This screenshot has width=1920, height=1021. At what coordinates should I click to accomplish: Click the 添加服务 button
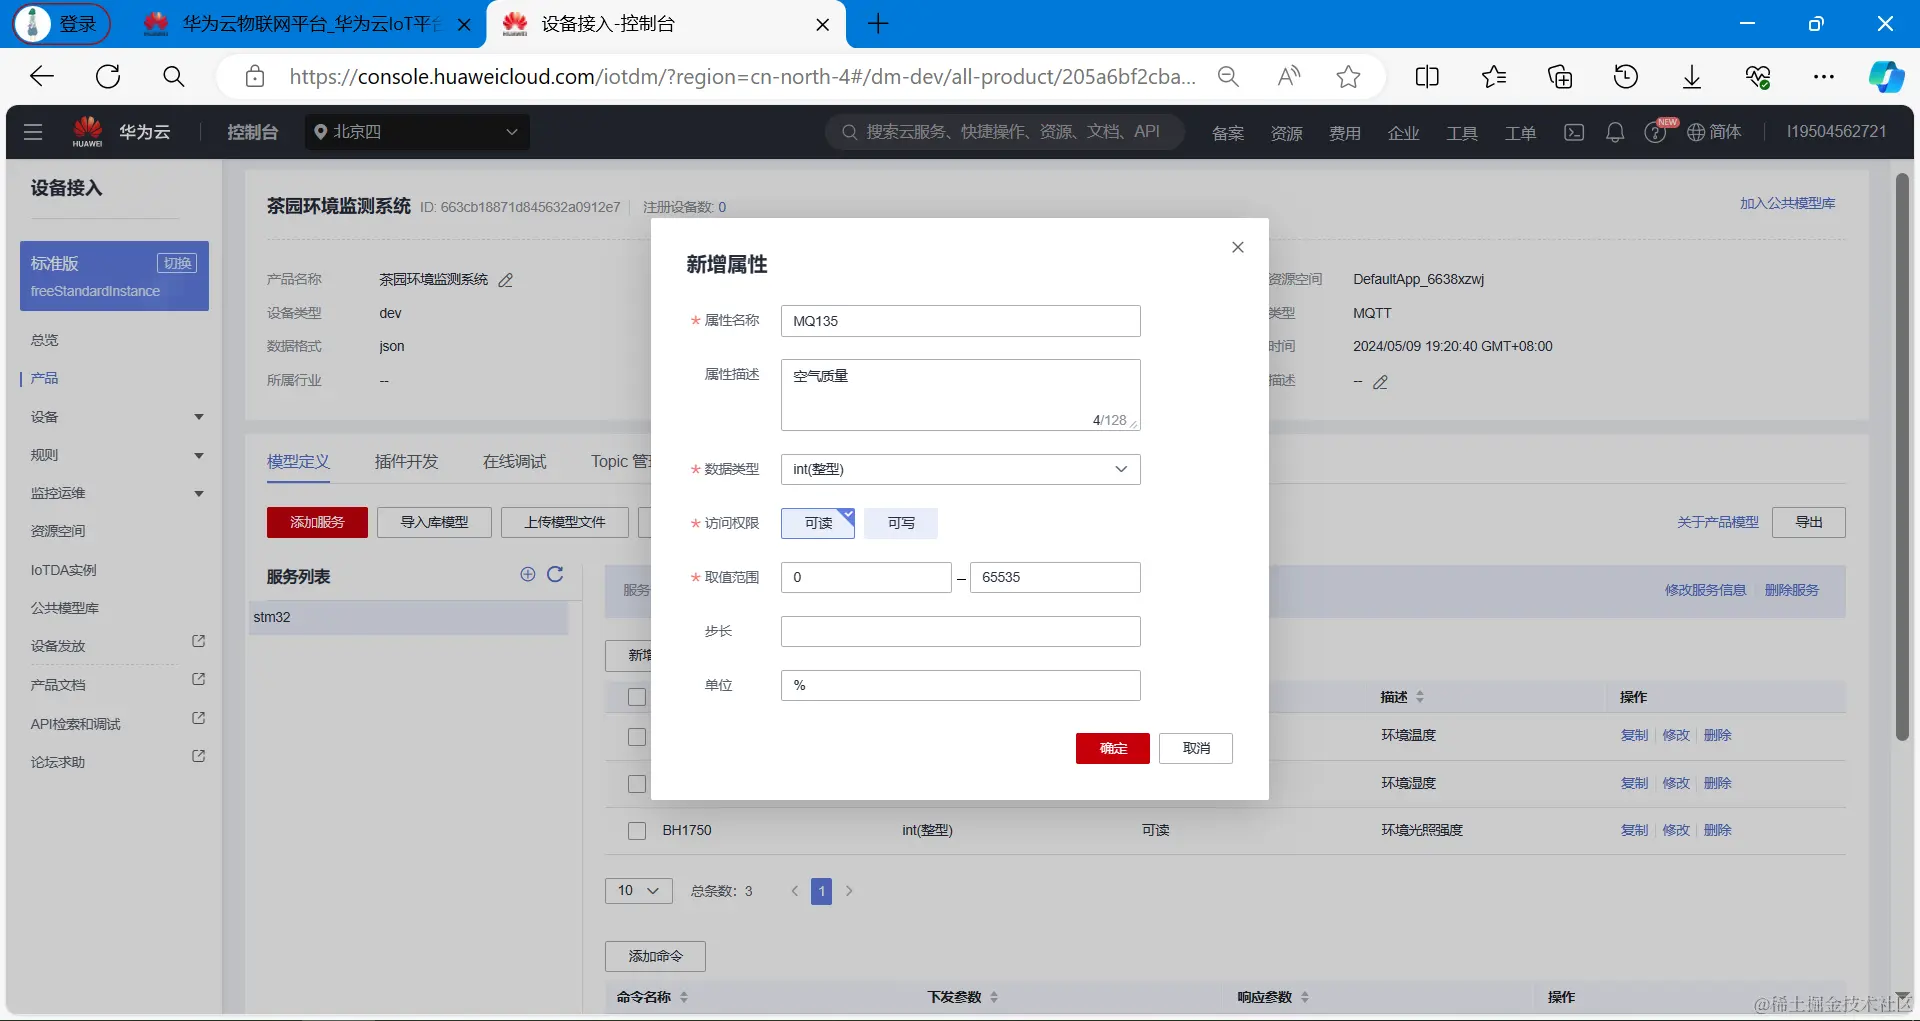coord(317,522)
